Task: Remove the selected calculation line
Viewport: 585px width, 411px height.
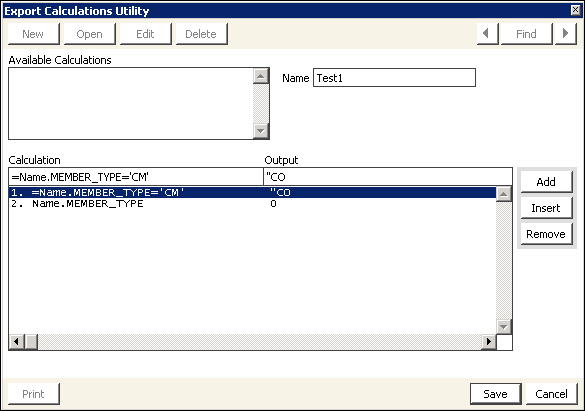Action: click(546, 234)
